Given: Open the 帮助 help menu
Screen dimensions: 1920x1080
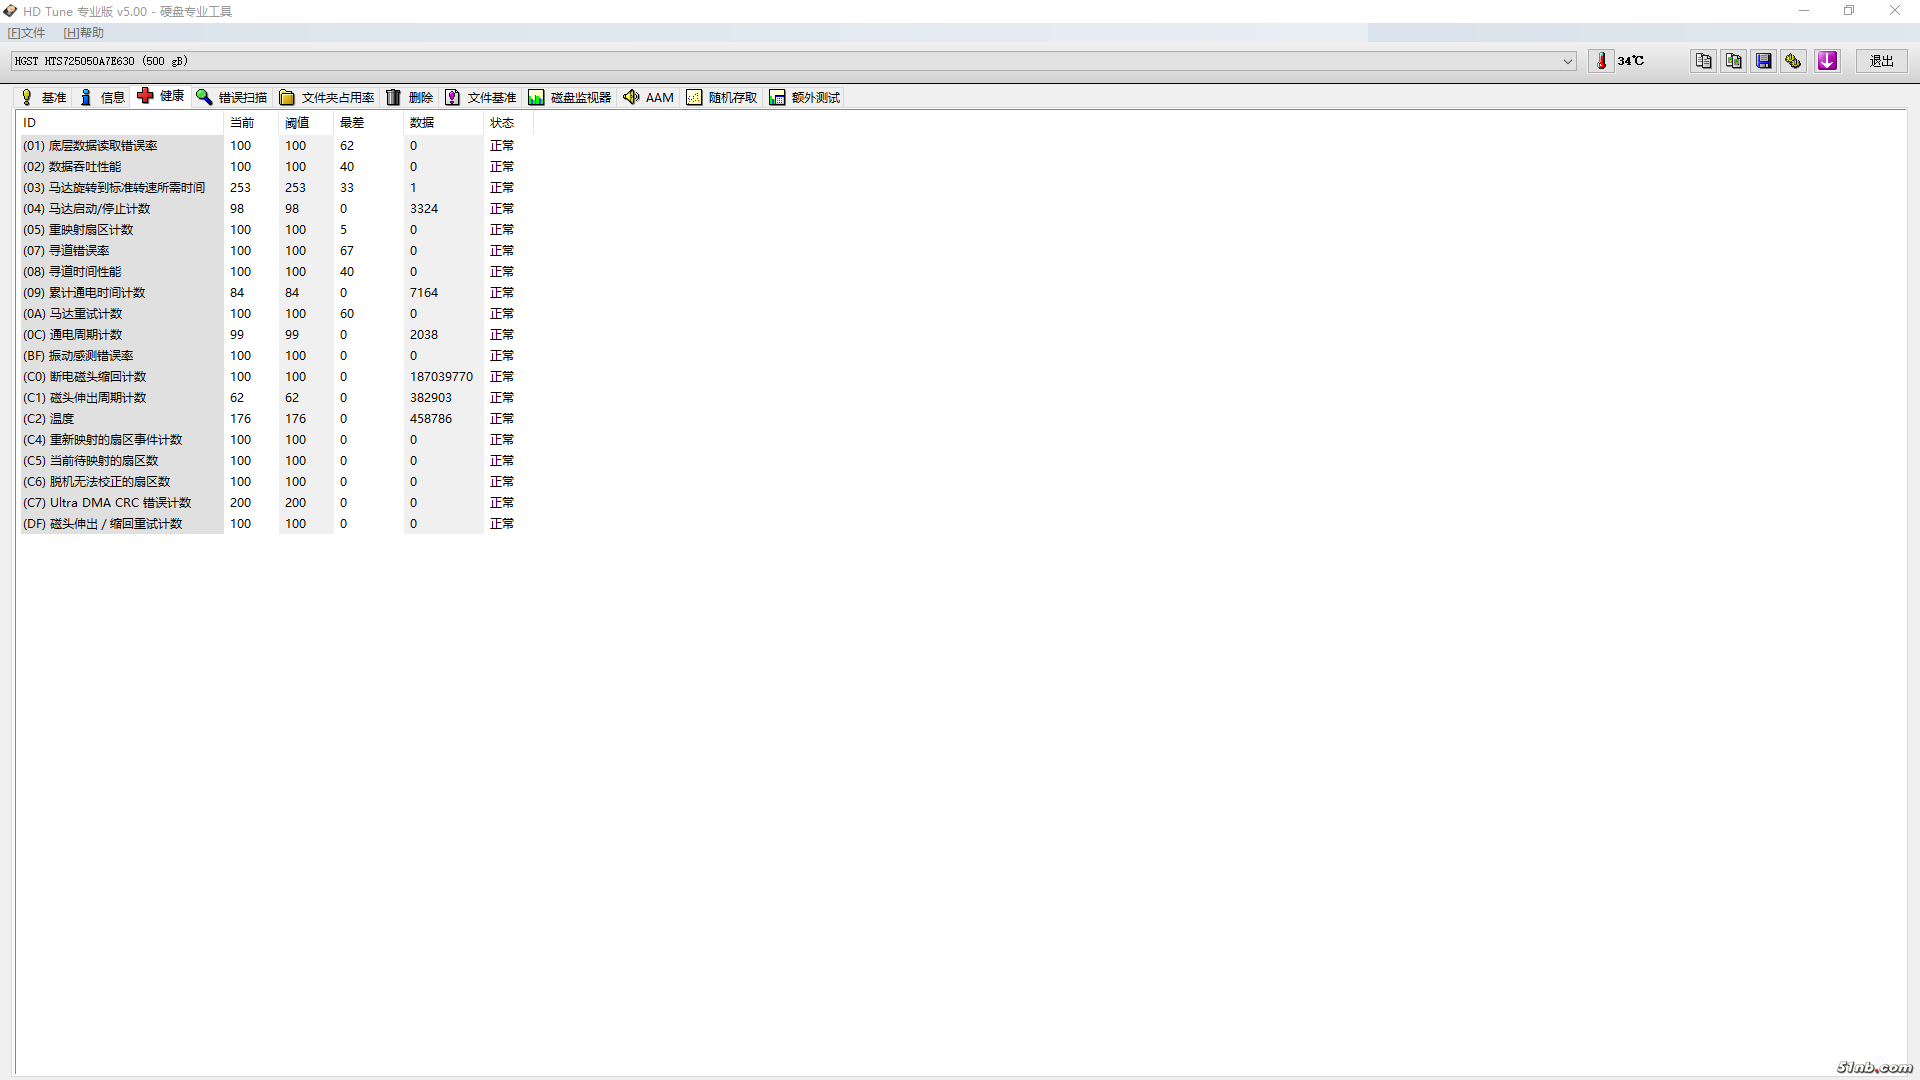Looking at the screenshot, I should point(84,33).
